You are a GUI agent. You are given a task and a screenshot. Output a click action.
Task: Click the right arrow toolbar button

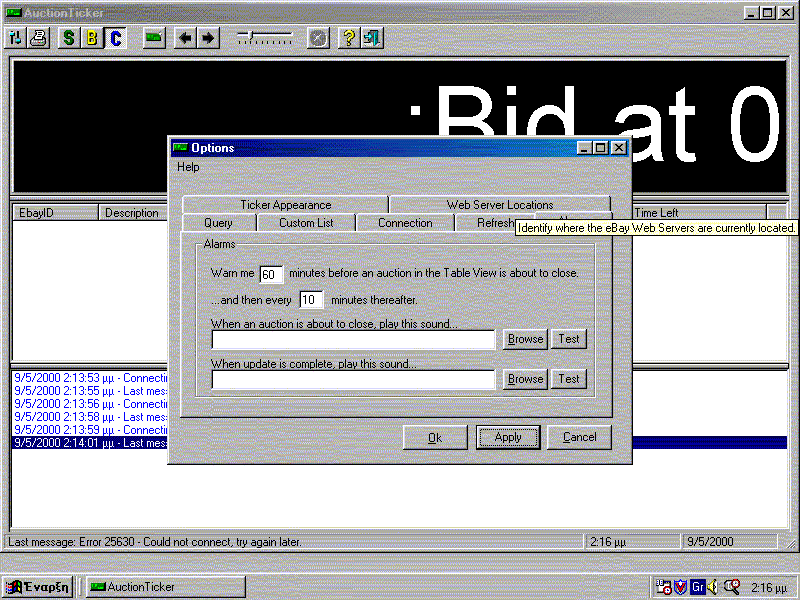[208, 38]
